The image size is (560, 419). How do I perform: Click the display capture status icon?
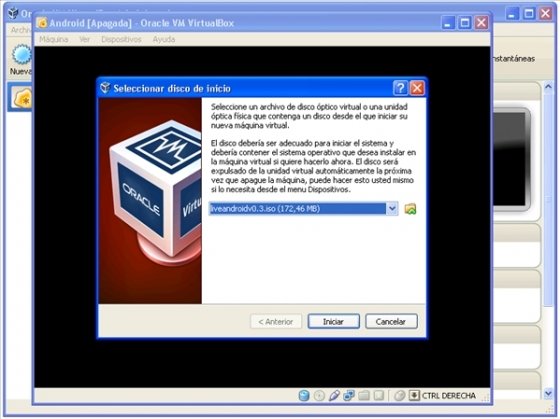click(379, 395)
